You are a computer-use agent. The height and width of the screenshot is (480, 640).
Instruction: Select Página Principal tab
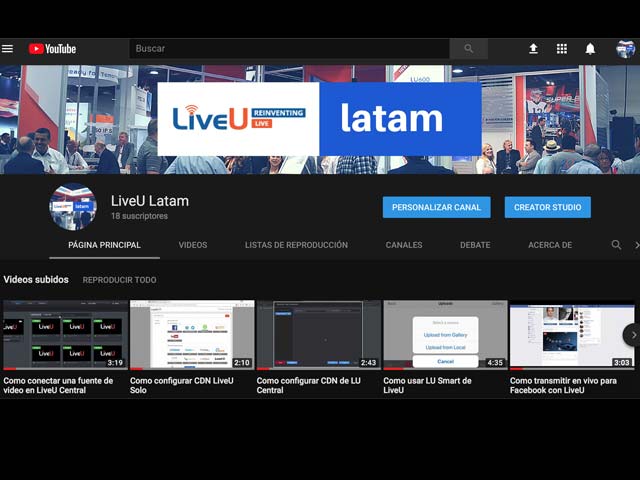[x=104, y=245]
